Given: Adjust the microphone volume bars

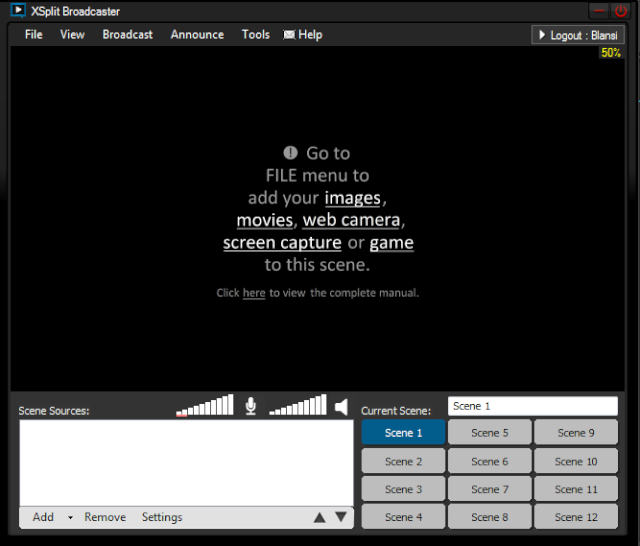Looking at the screenshot, I should 204,405.
